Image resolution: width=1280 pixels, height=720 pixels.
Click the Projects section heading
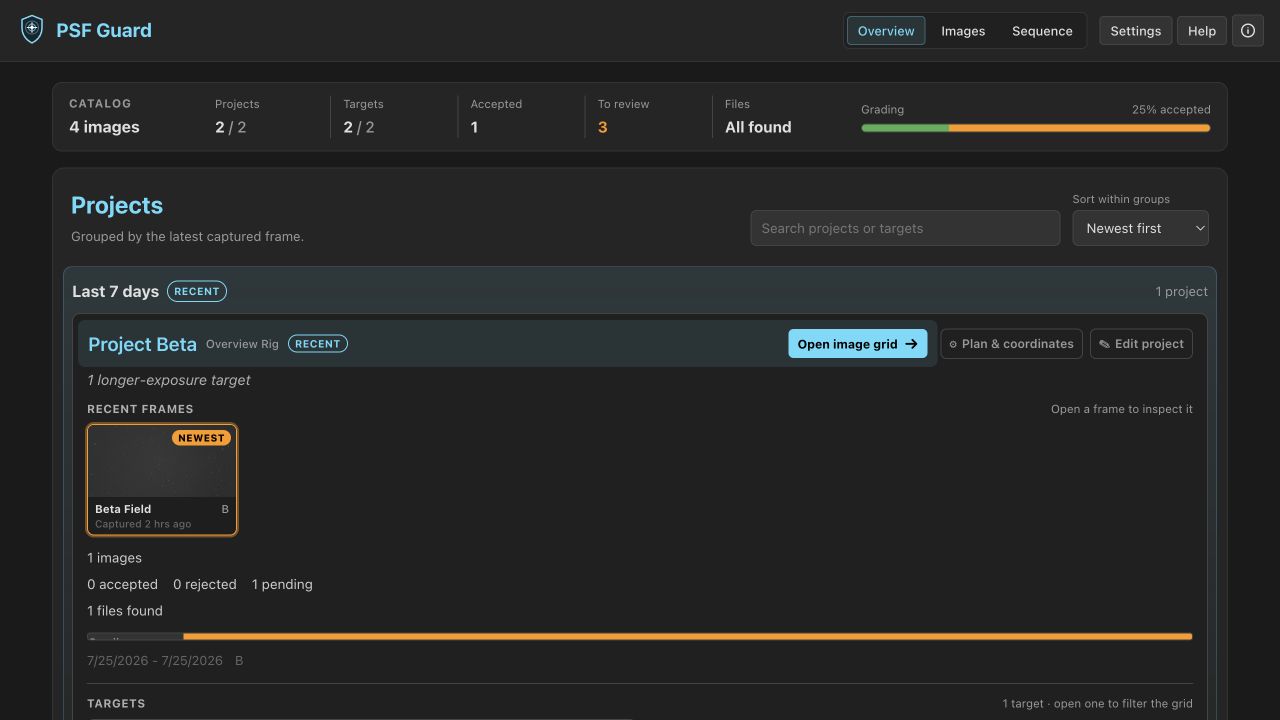117,205
